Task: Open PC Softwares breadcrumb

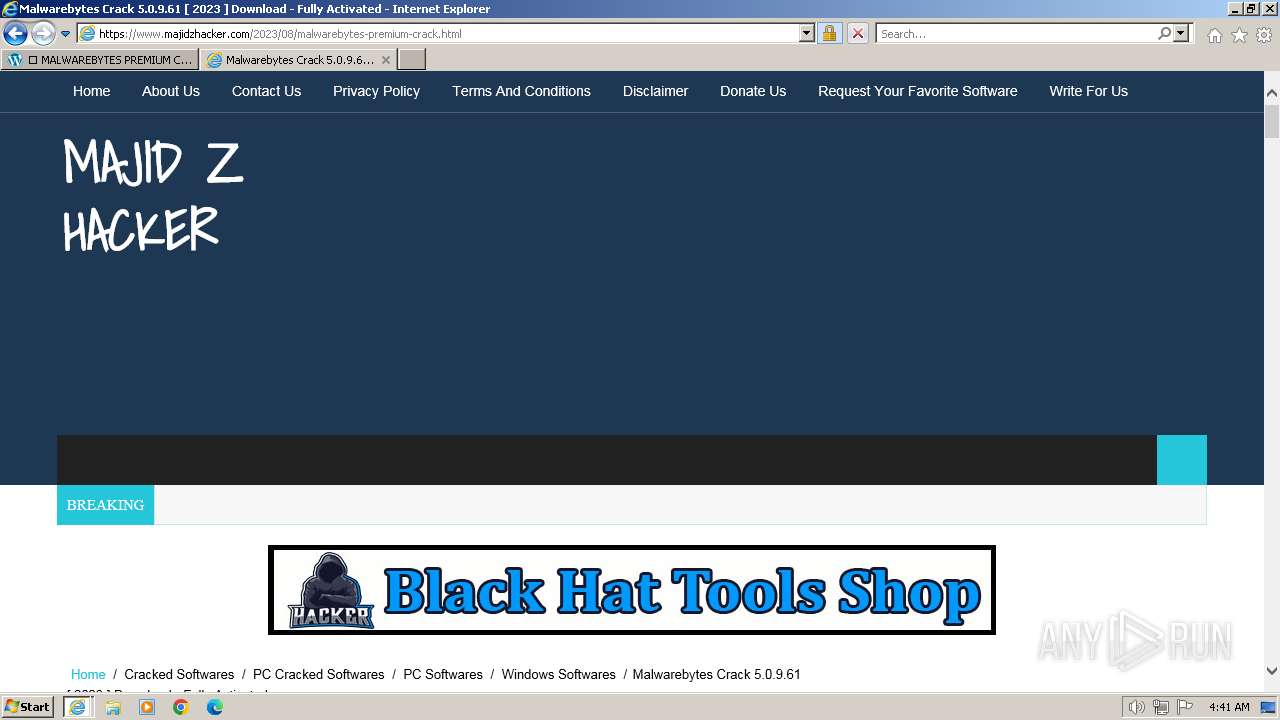Action: tap(443, 674)
